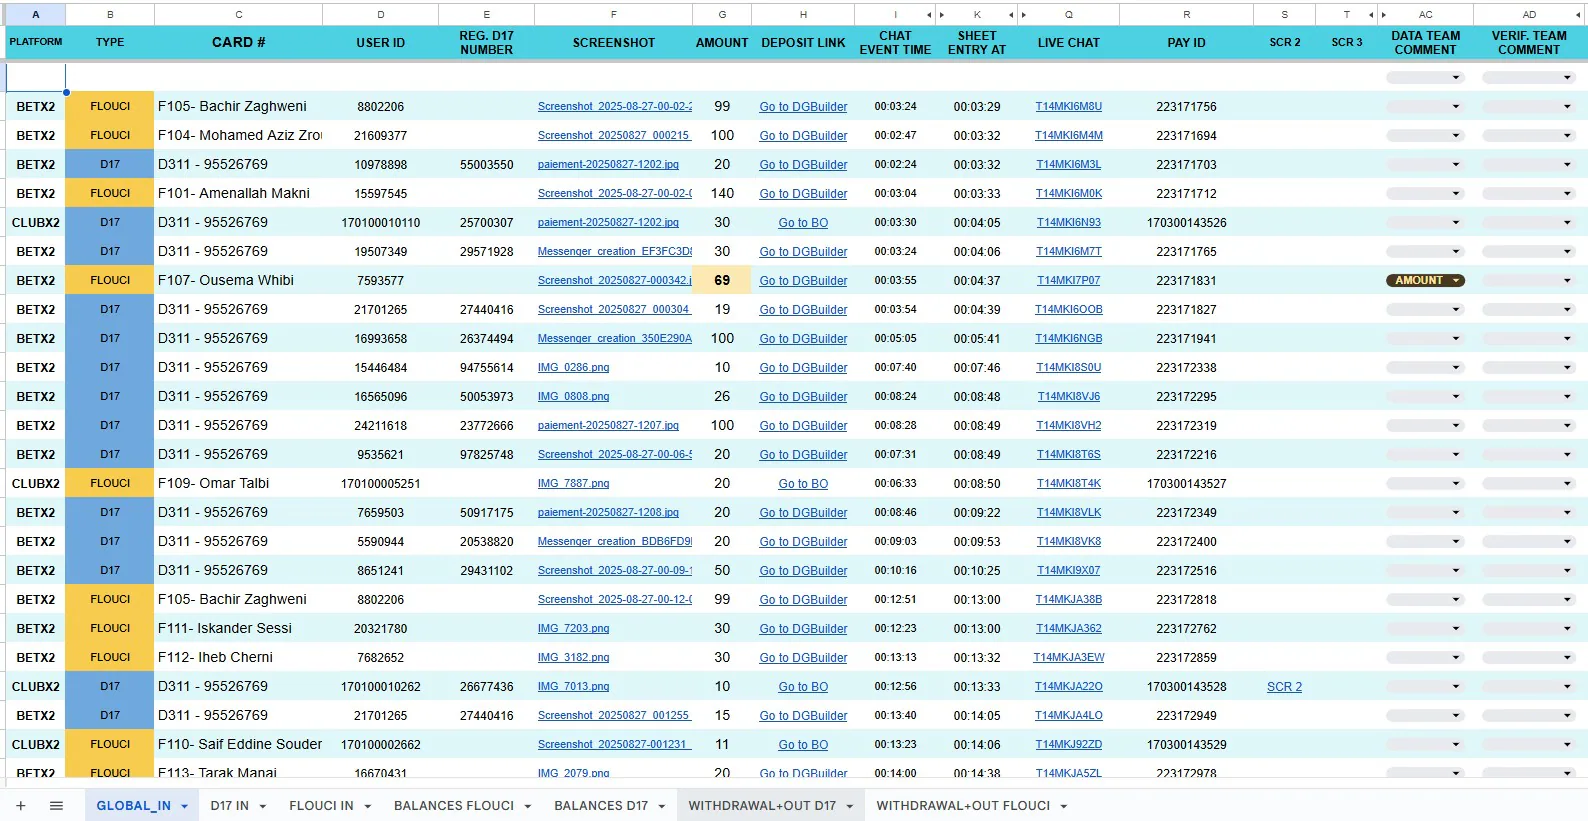
Task: Open the IMG_7887.png screenshot link
Action: pos(573,484)
